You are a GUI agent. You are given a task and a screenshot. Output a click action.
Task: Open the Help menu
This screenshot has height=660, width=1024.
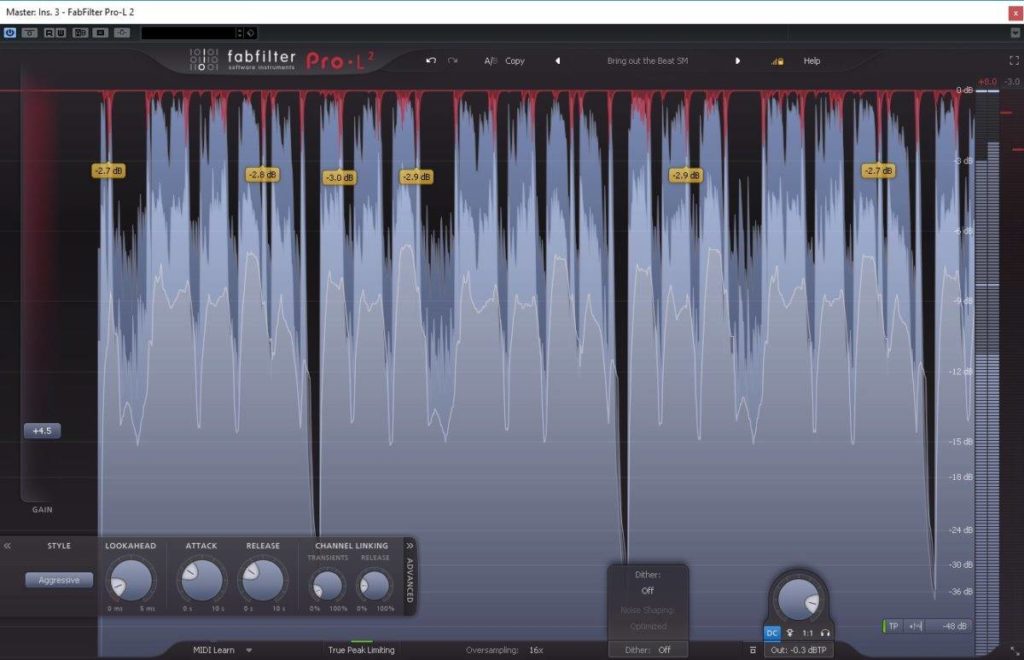tap(811, 61)
